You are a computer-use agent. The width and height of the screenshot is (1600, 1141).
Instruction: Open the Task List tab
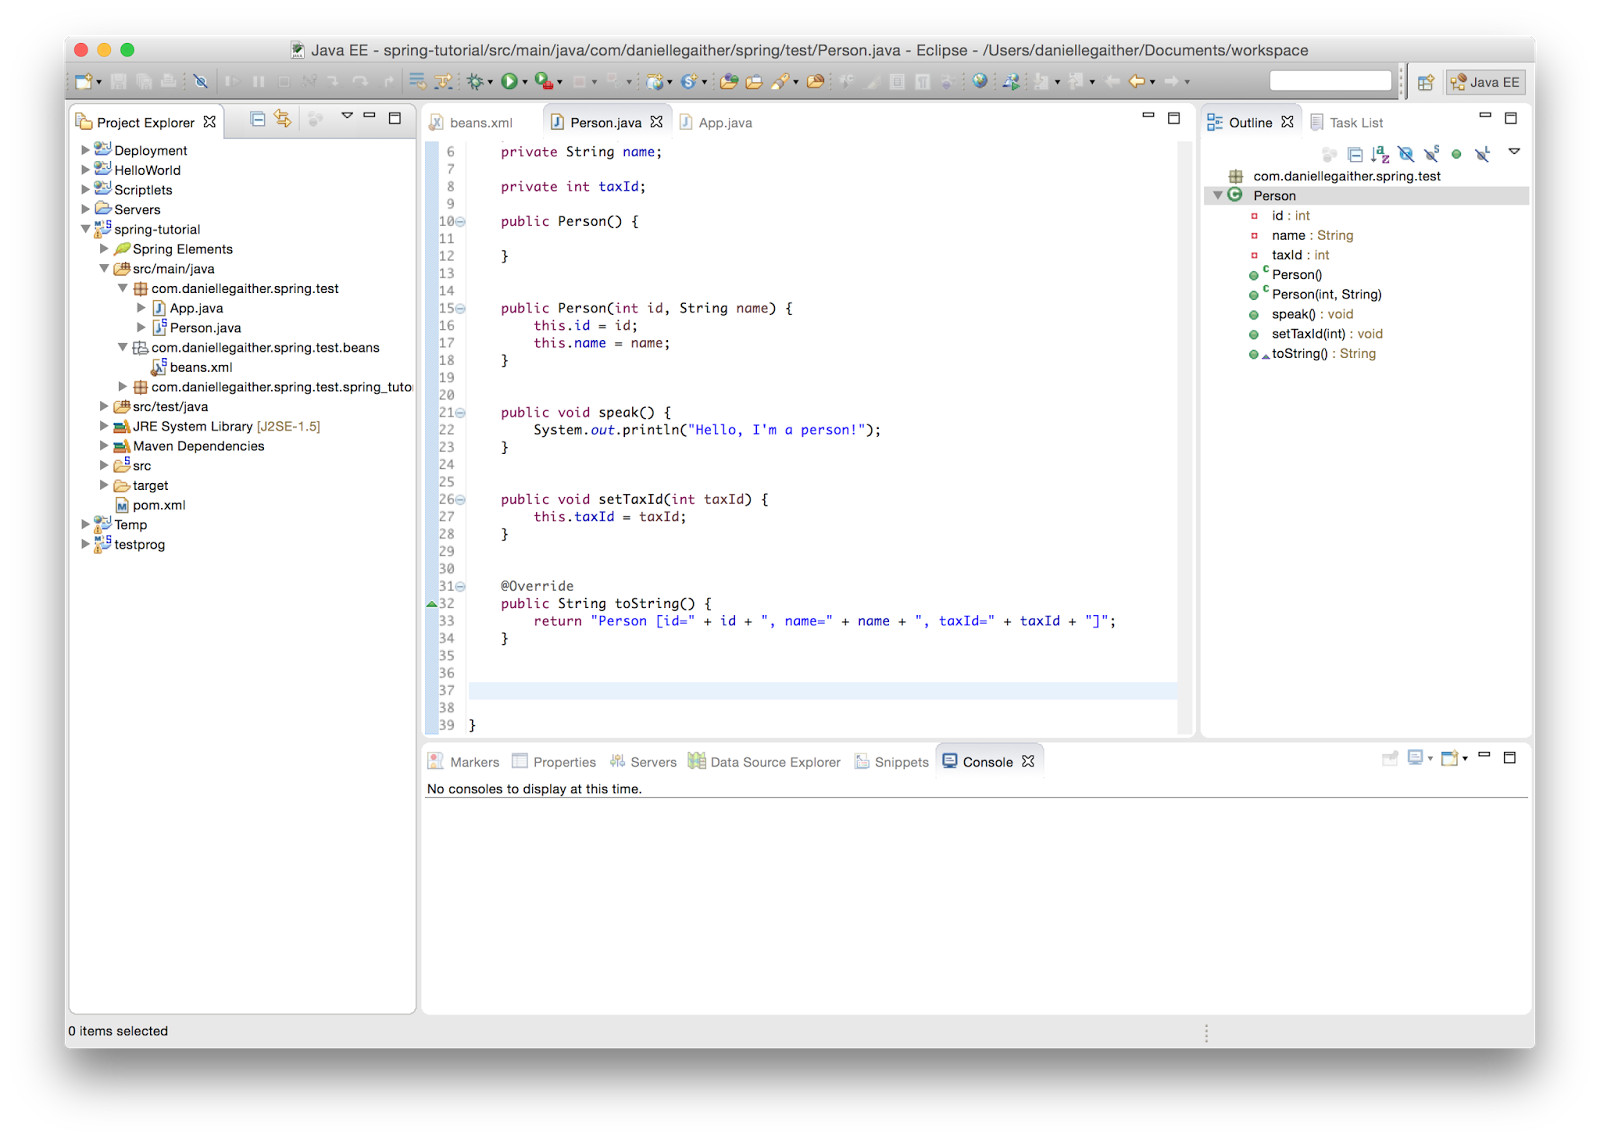(1346, 122)
